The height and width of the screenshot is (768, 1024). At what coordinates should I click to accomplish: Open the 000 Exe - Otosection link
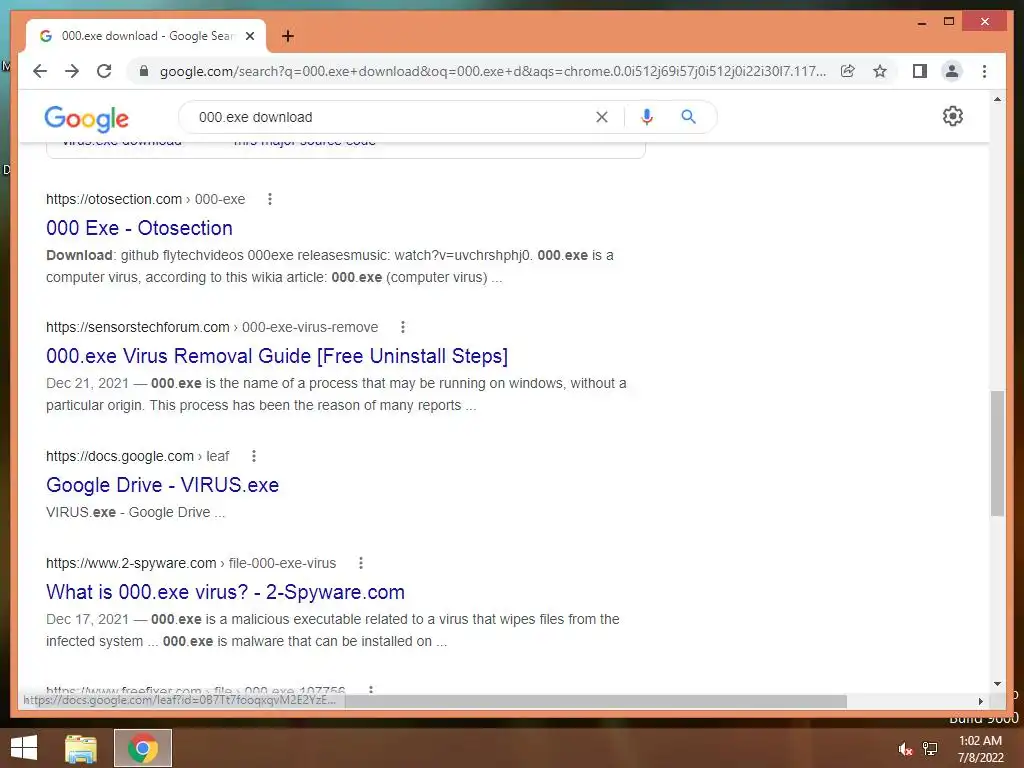[139, 228]
